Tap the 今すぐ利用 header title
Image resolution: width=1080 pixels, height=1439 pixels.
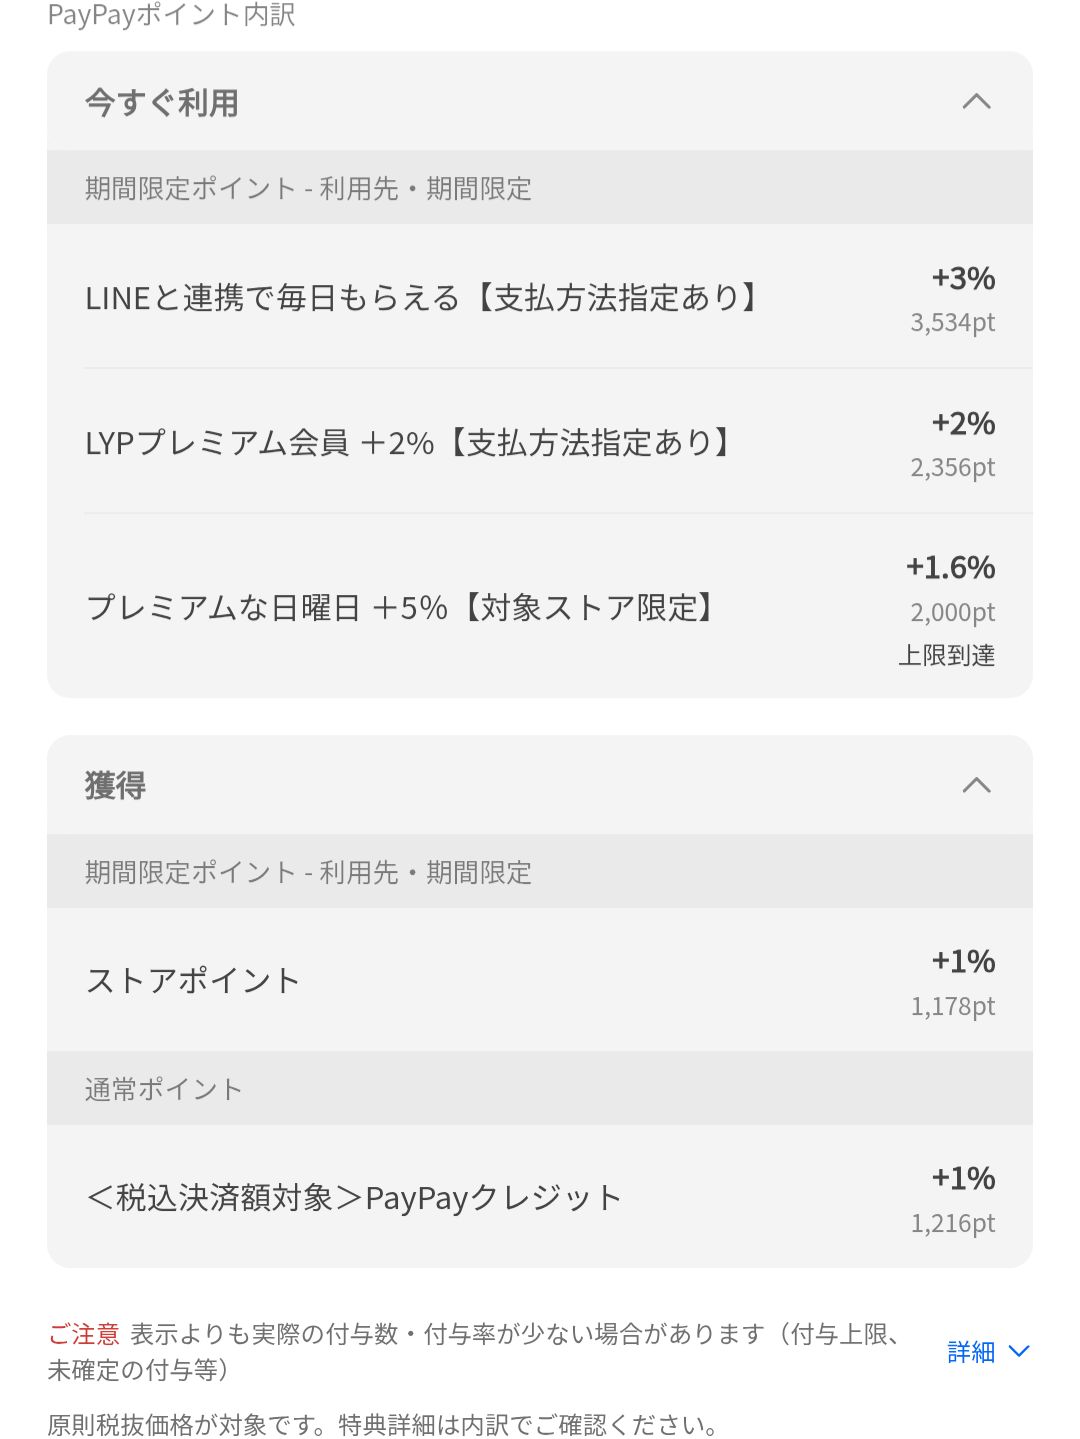click(162, 102)
